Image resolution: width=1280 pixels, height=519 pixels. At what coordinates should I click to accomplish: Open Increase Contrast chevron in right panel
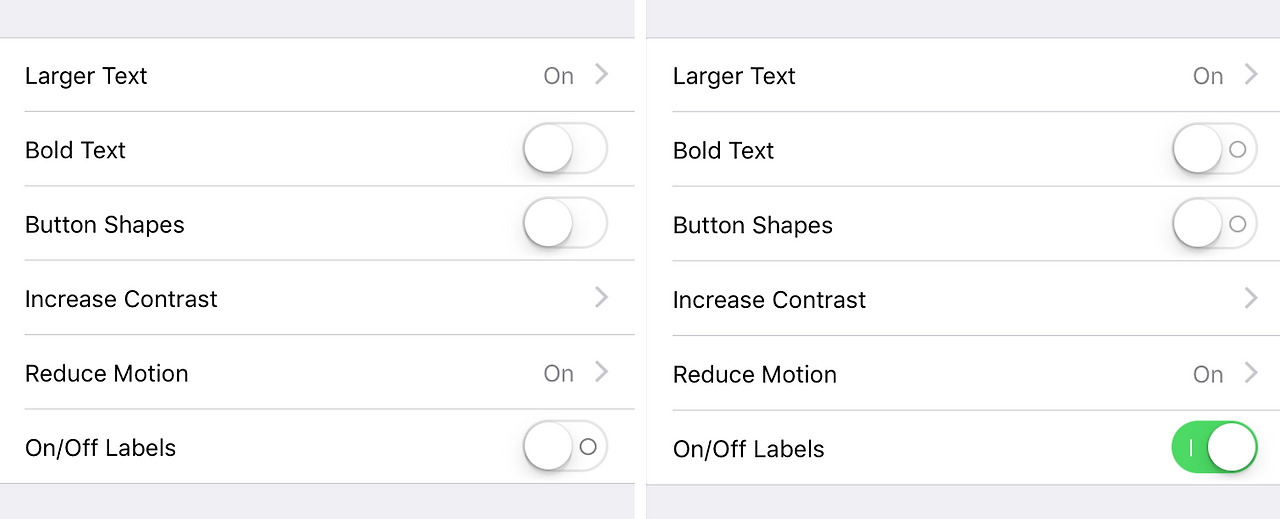1251,298
